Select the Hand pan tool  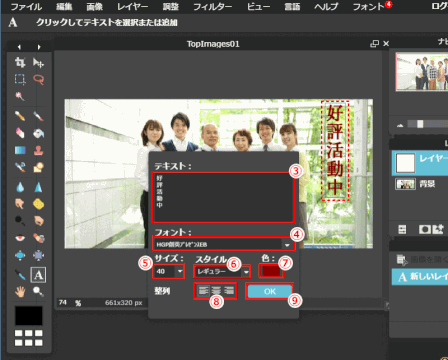20,292
